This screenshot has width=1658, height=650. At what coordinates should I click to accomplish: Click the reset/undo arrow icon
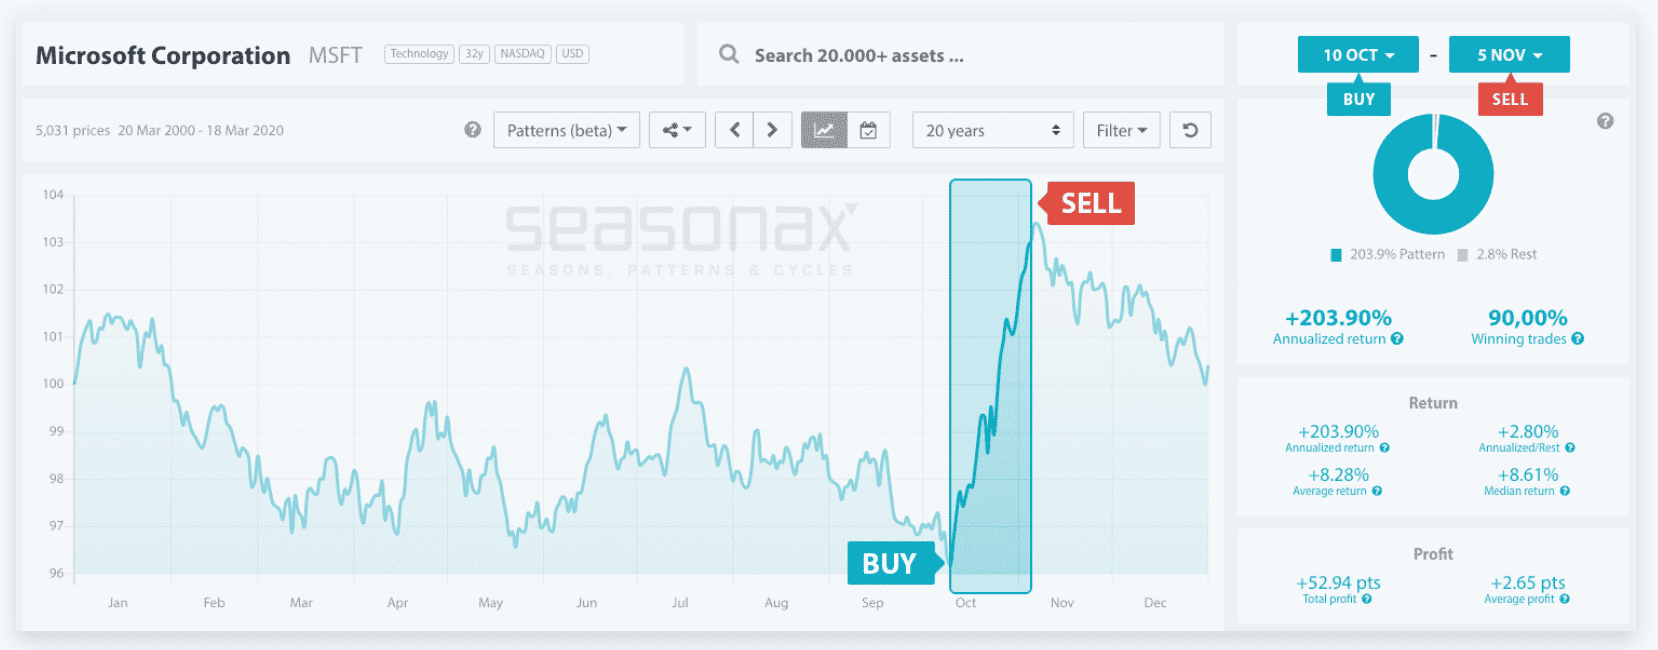(1190, 130)
